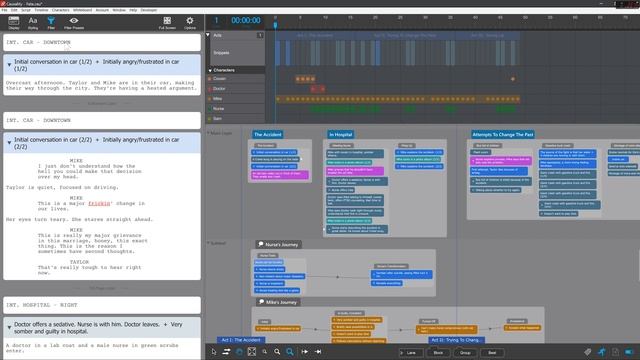Screen dimensions: 640x360
Task: Collapse the Acts timeline lane
Action: 208,35
